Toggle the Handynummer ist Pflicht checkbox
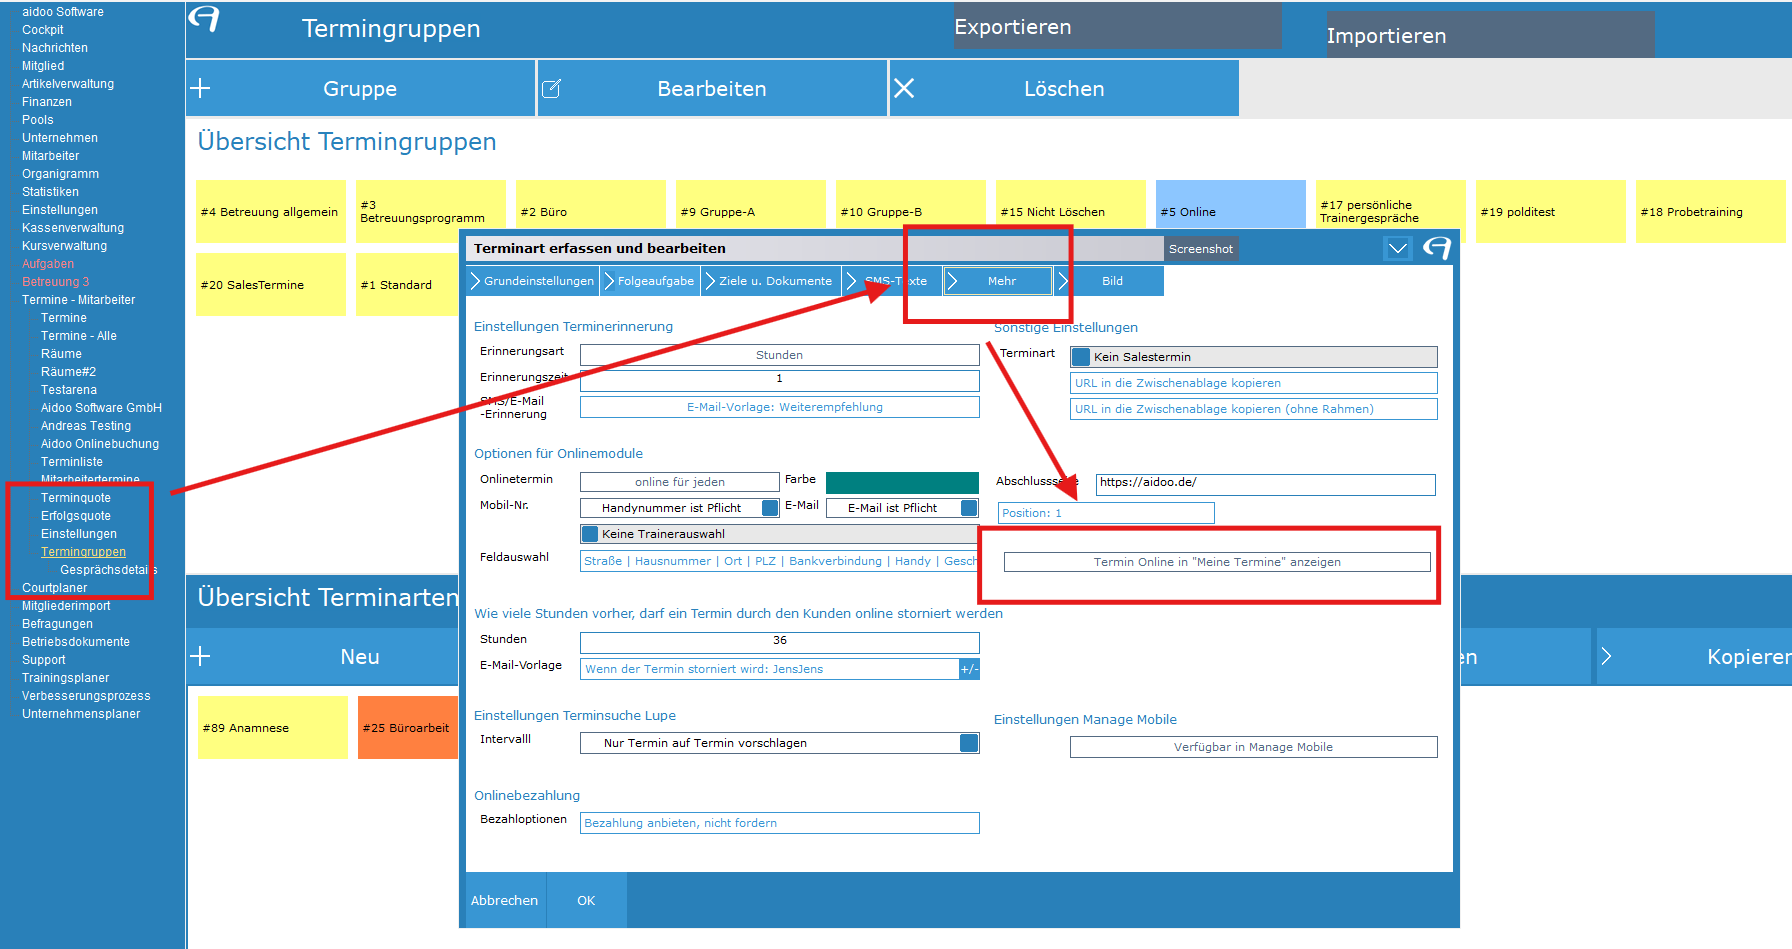 (769, 508)
